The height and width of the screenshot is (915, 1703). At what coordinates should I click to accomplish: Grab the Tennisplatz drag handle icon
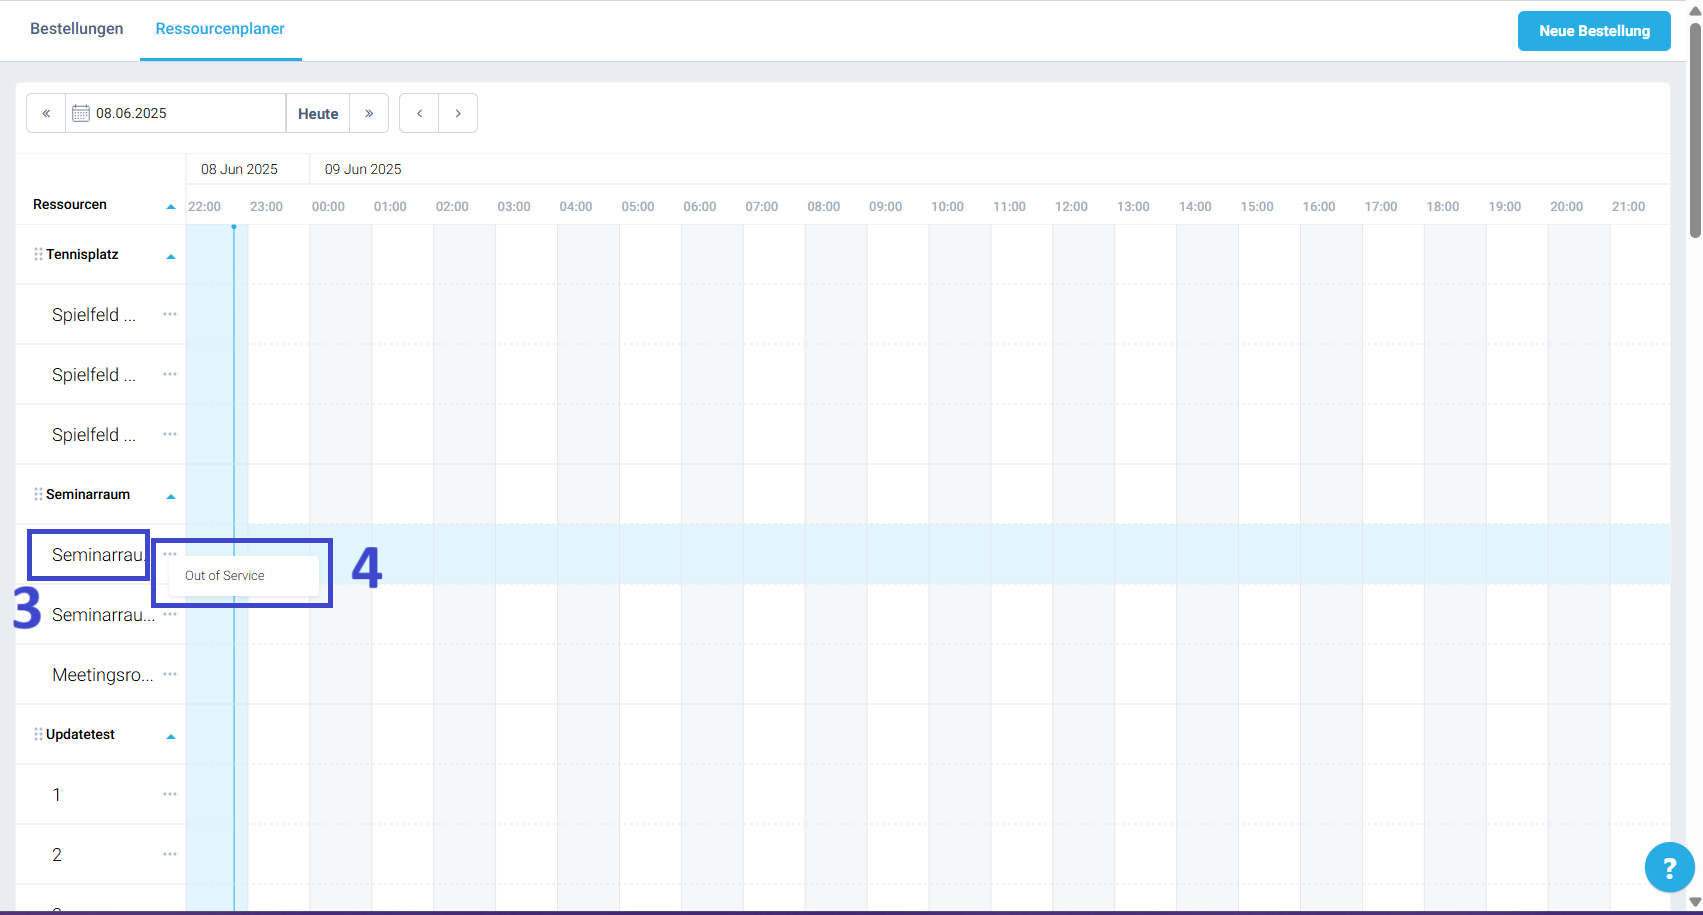click(x=38, y=254)
